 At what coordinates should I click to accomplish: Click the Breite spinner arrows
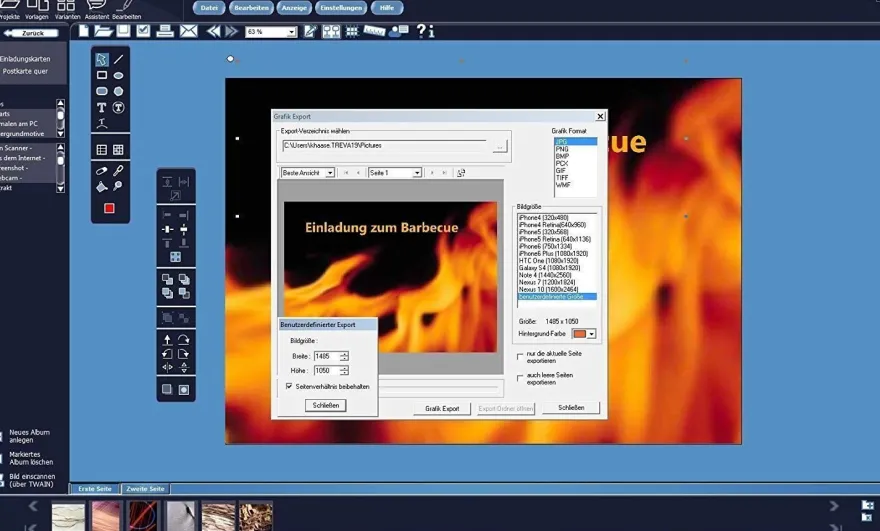[344, 356]
